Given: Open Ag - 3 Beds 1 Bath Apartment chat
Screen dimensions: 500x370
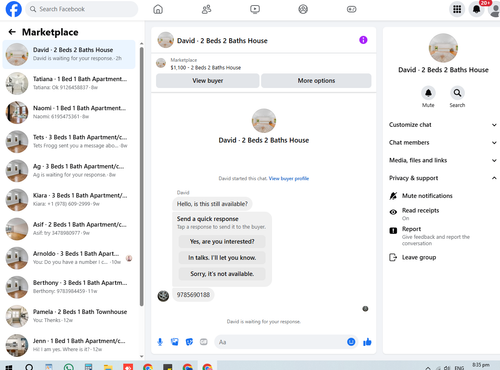Looking at the screenshot, I should coord(69,171).
